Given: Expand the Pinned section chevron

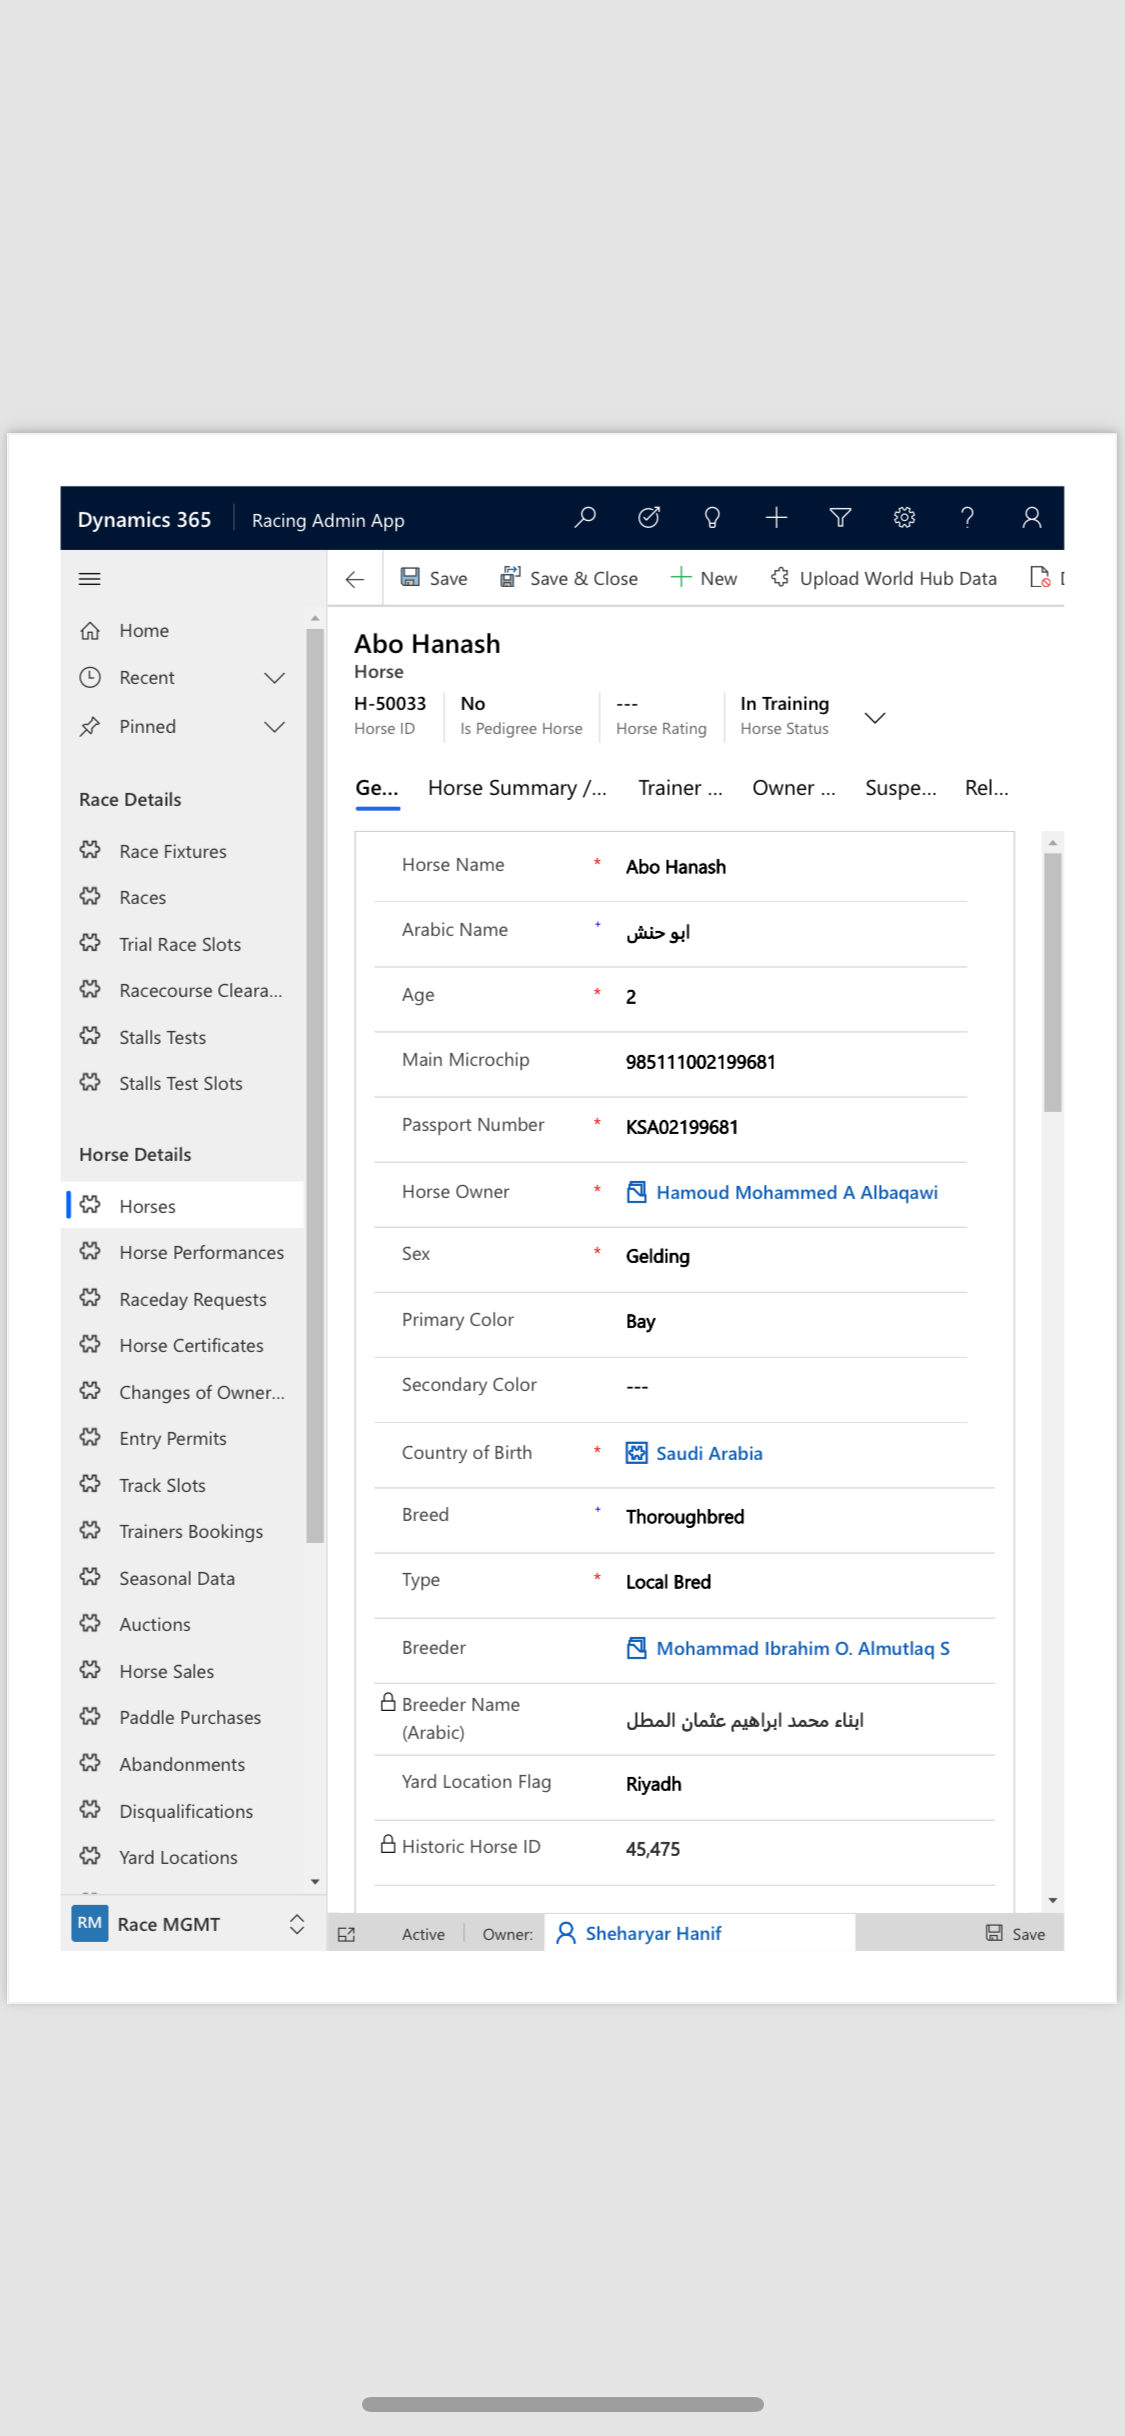Looking at the screenshot, I should (x=274, y=727).
